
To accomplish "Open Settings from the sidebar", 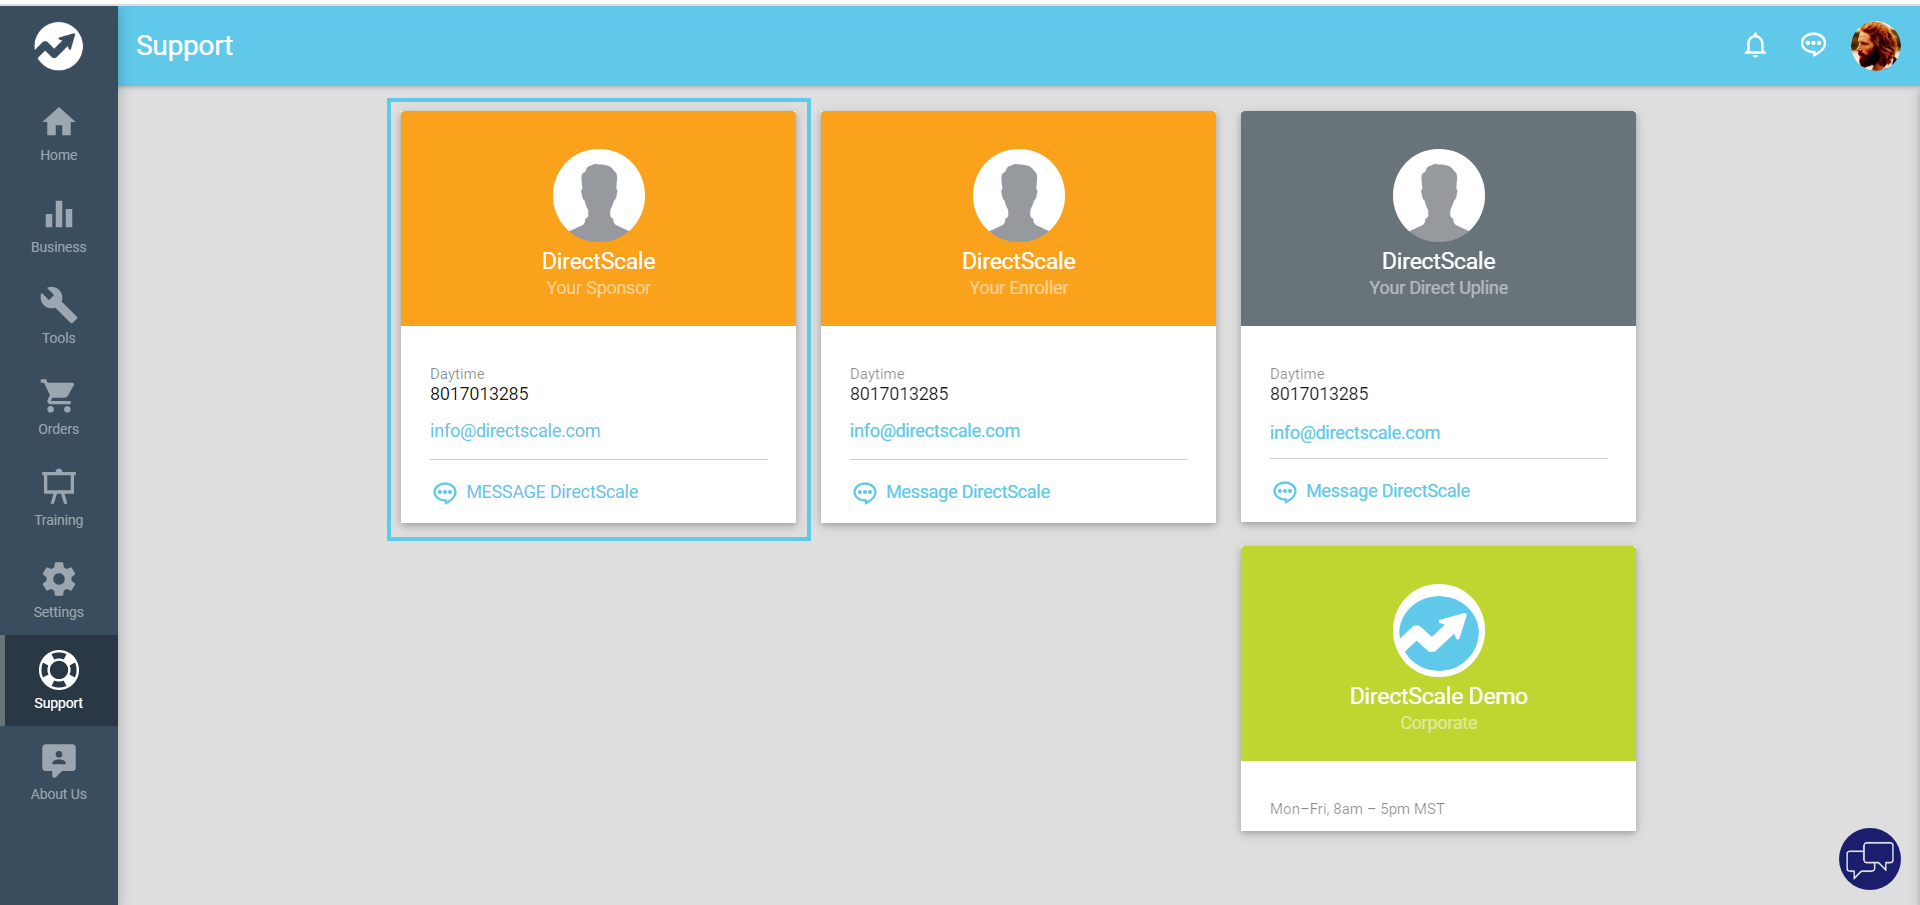I will (58, 591).
